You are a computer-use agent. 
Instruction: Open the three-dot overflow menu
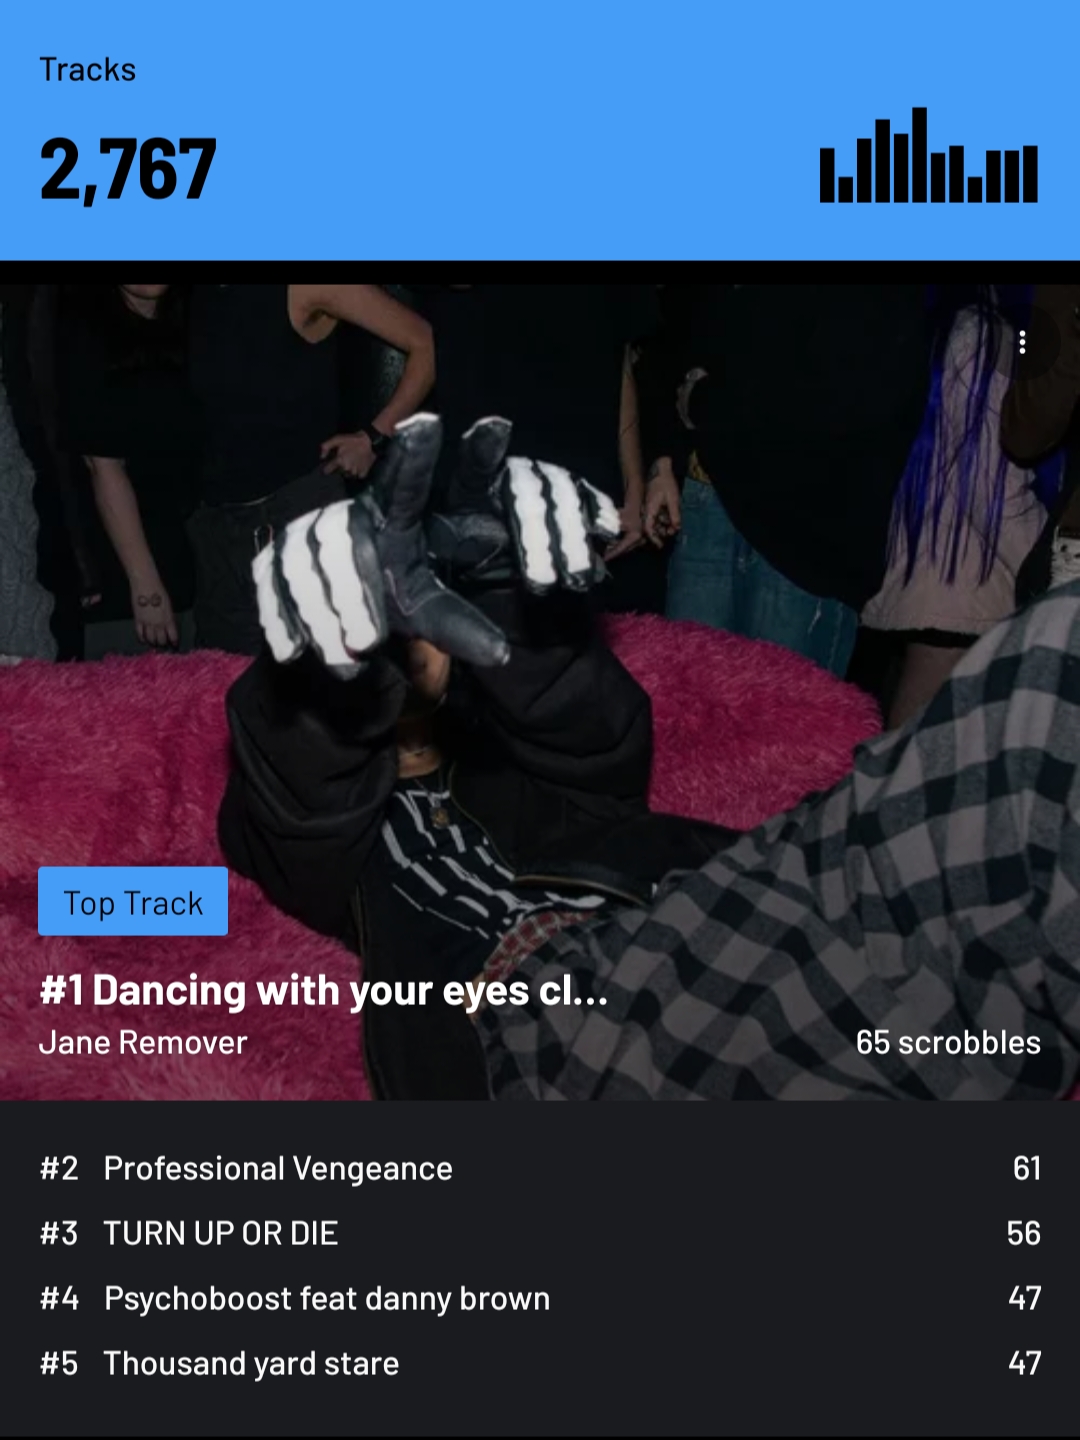(x=1021, y=342)
